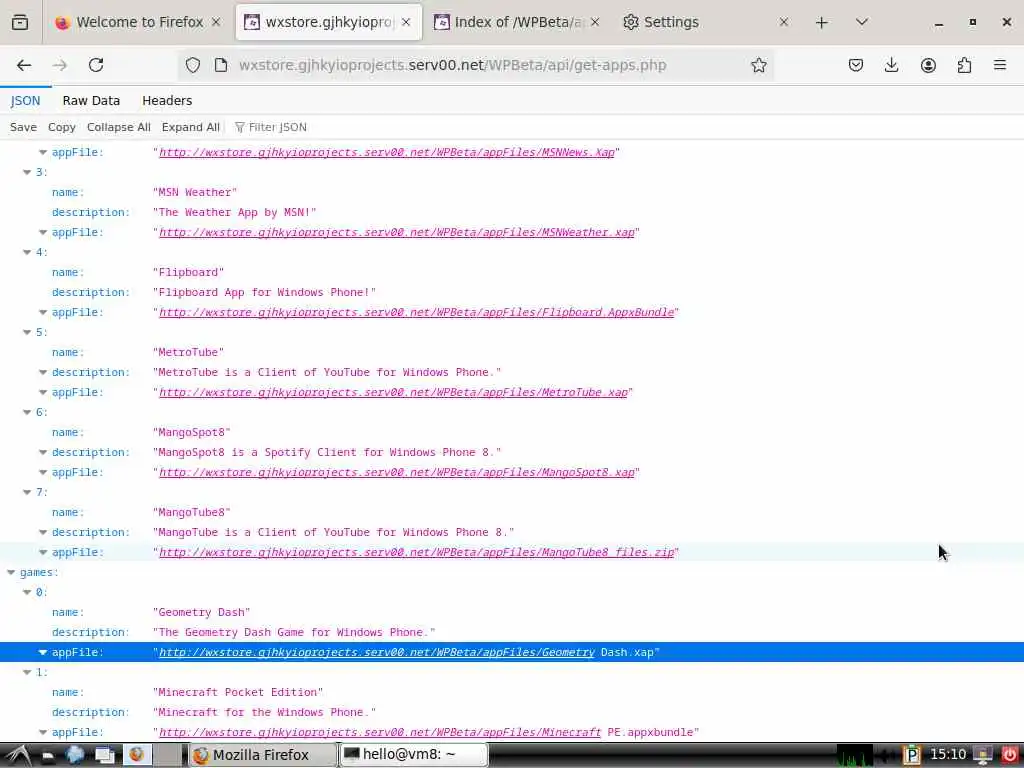Switch to hello@vm8 terminal window
The image size is (1024, 768).
tap(413, 755)
